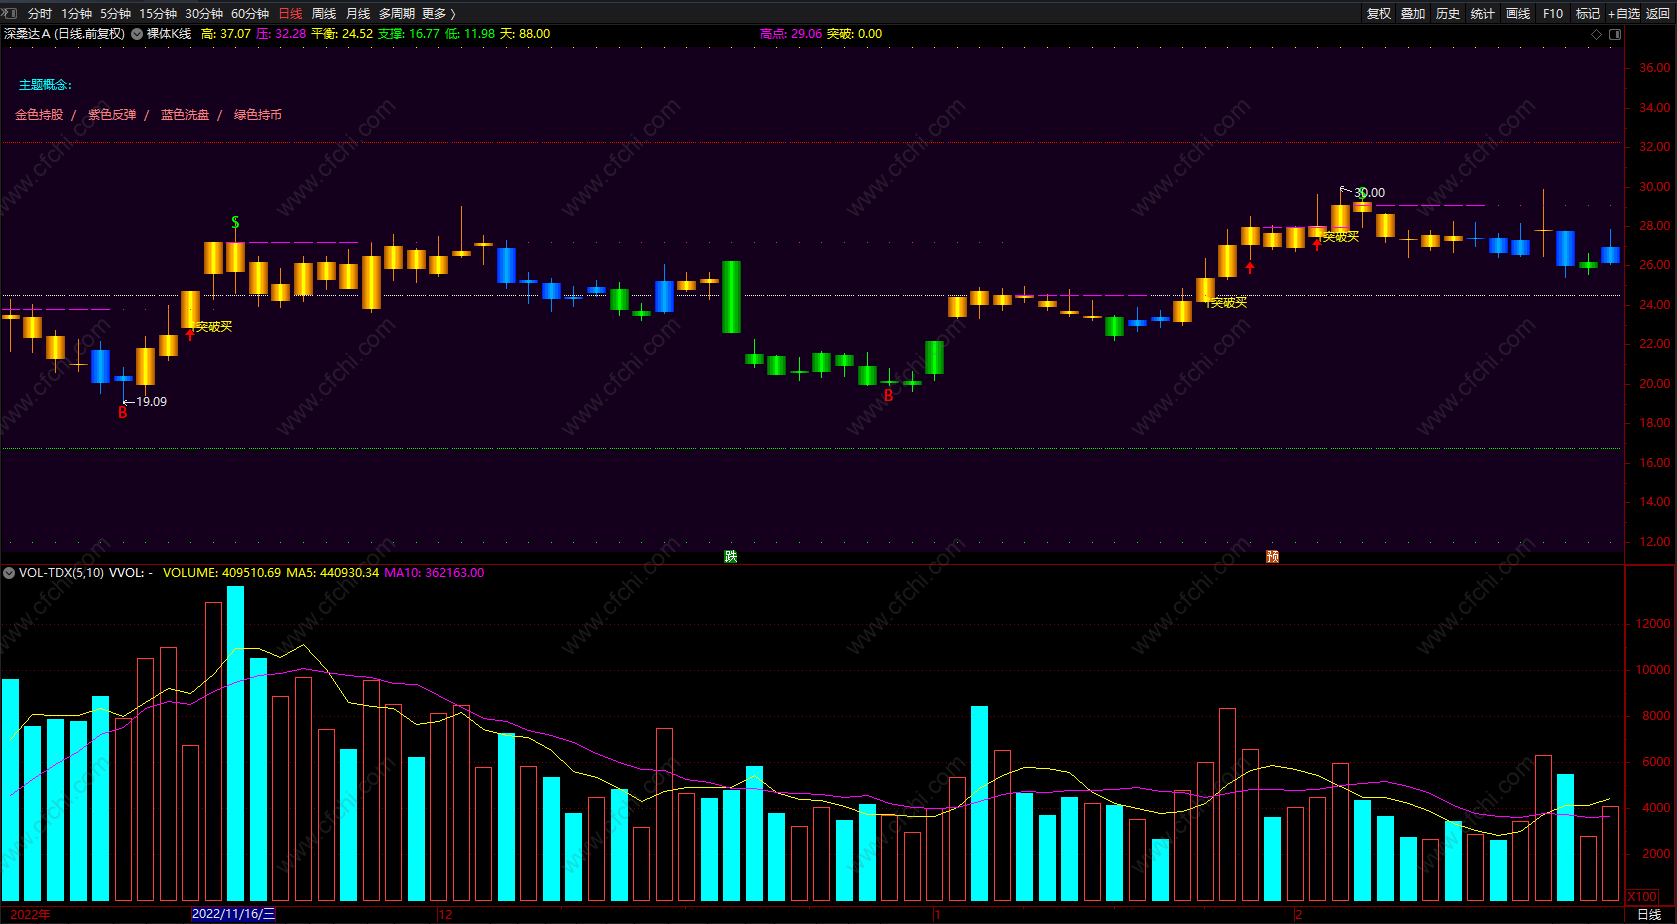This screenshot has height=924, width=1677.
Task: Select the 15分钟 period tab
Action: [158, 13]
